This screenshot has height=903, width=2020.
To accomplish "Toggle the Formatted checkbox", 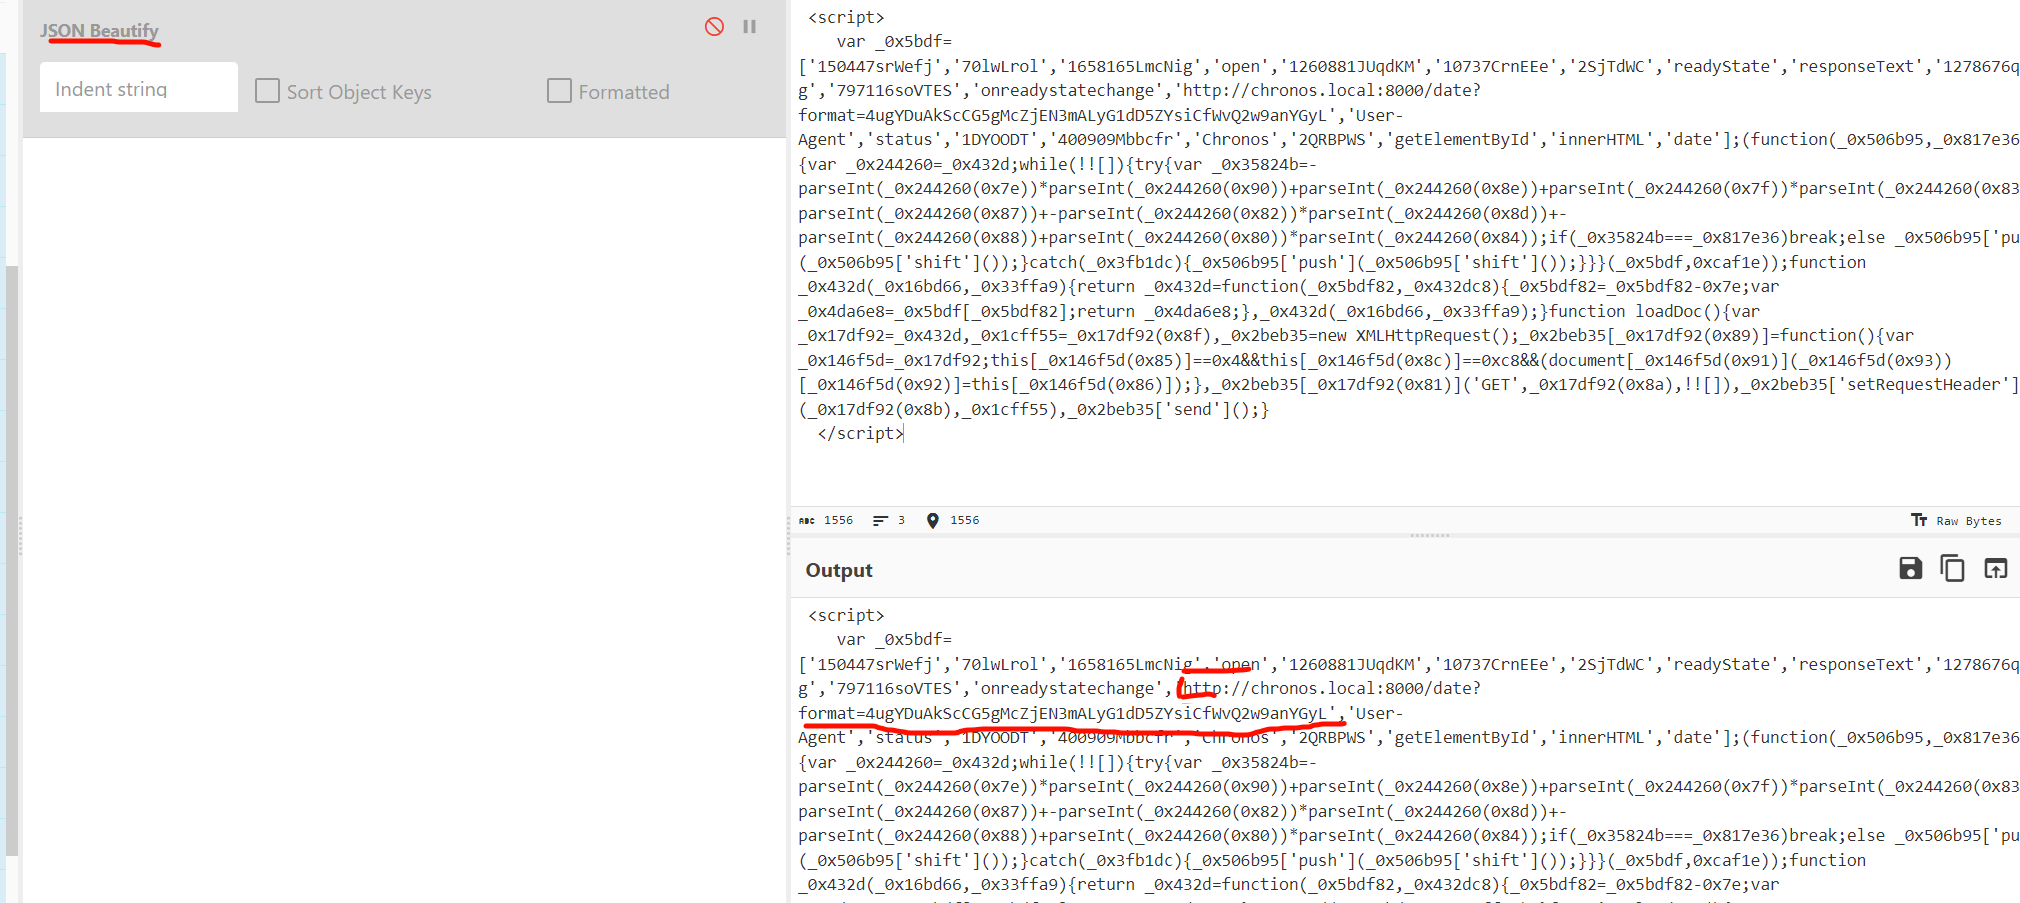I will pyautogui.click(x=559, y=91).
